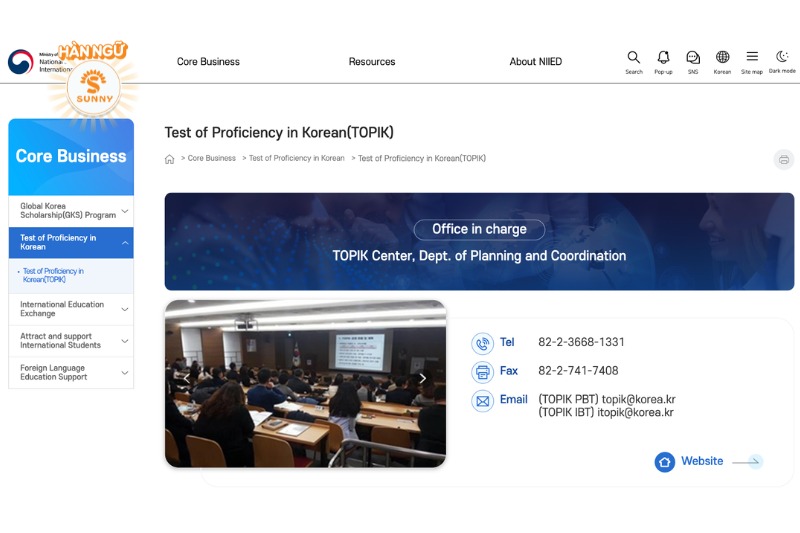Open the Core Business top menu
800x533 pixels.
point(208,62)
